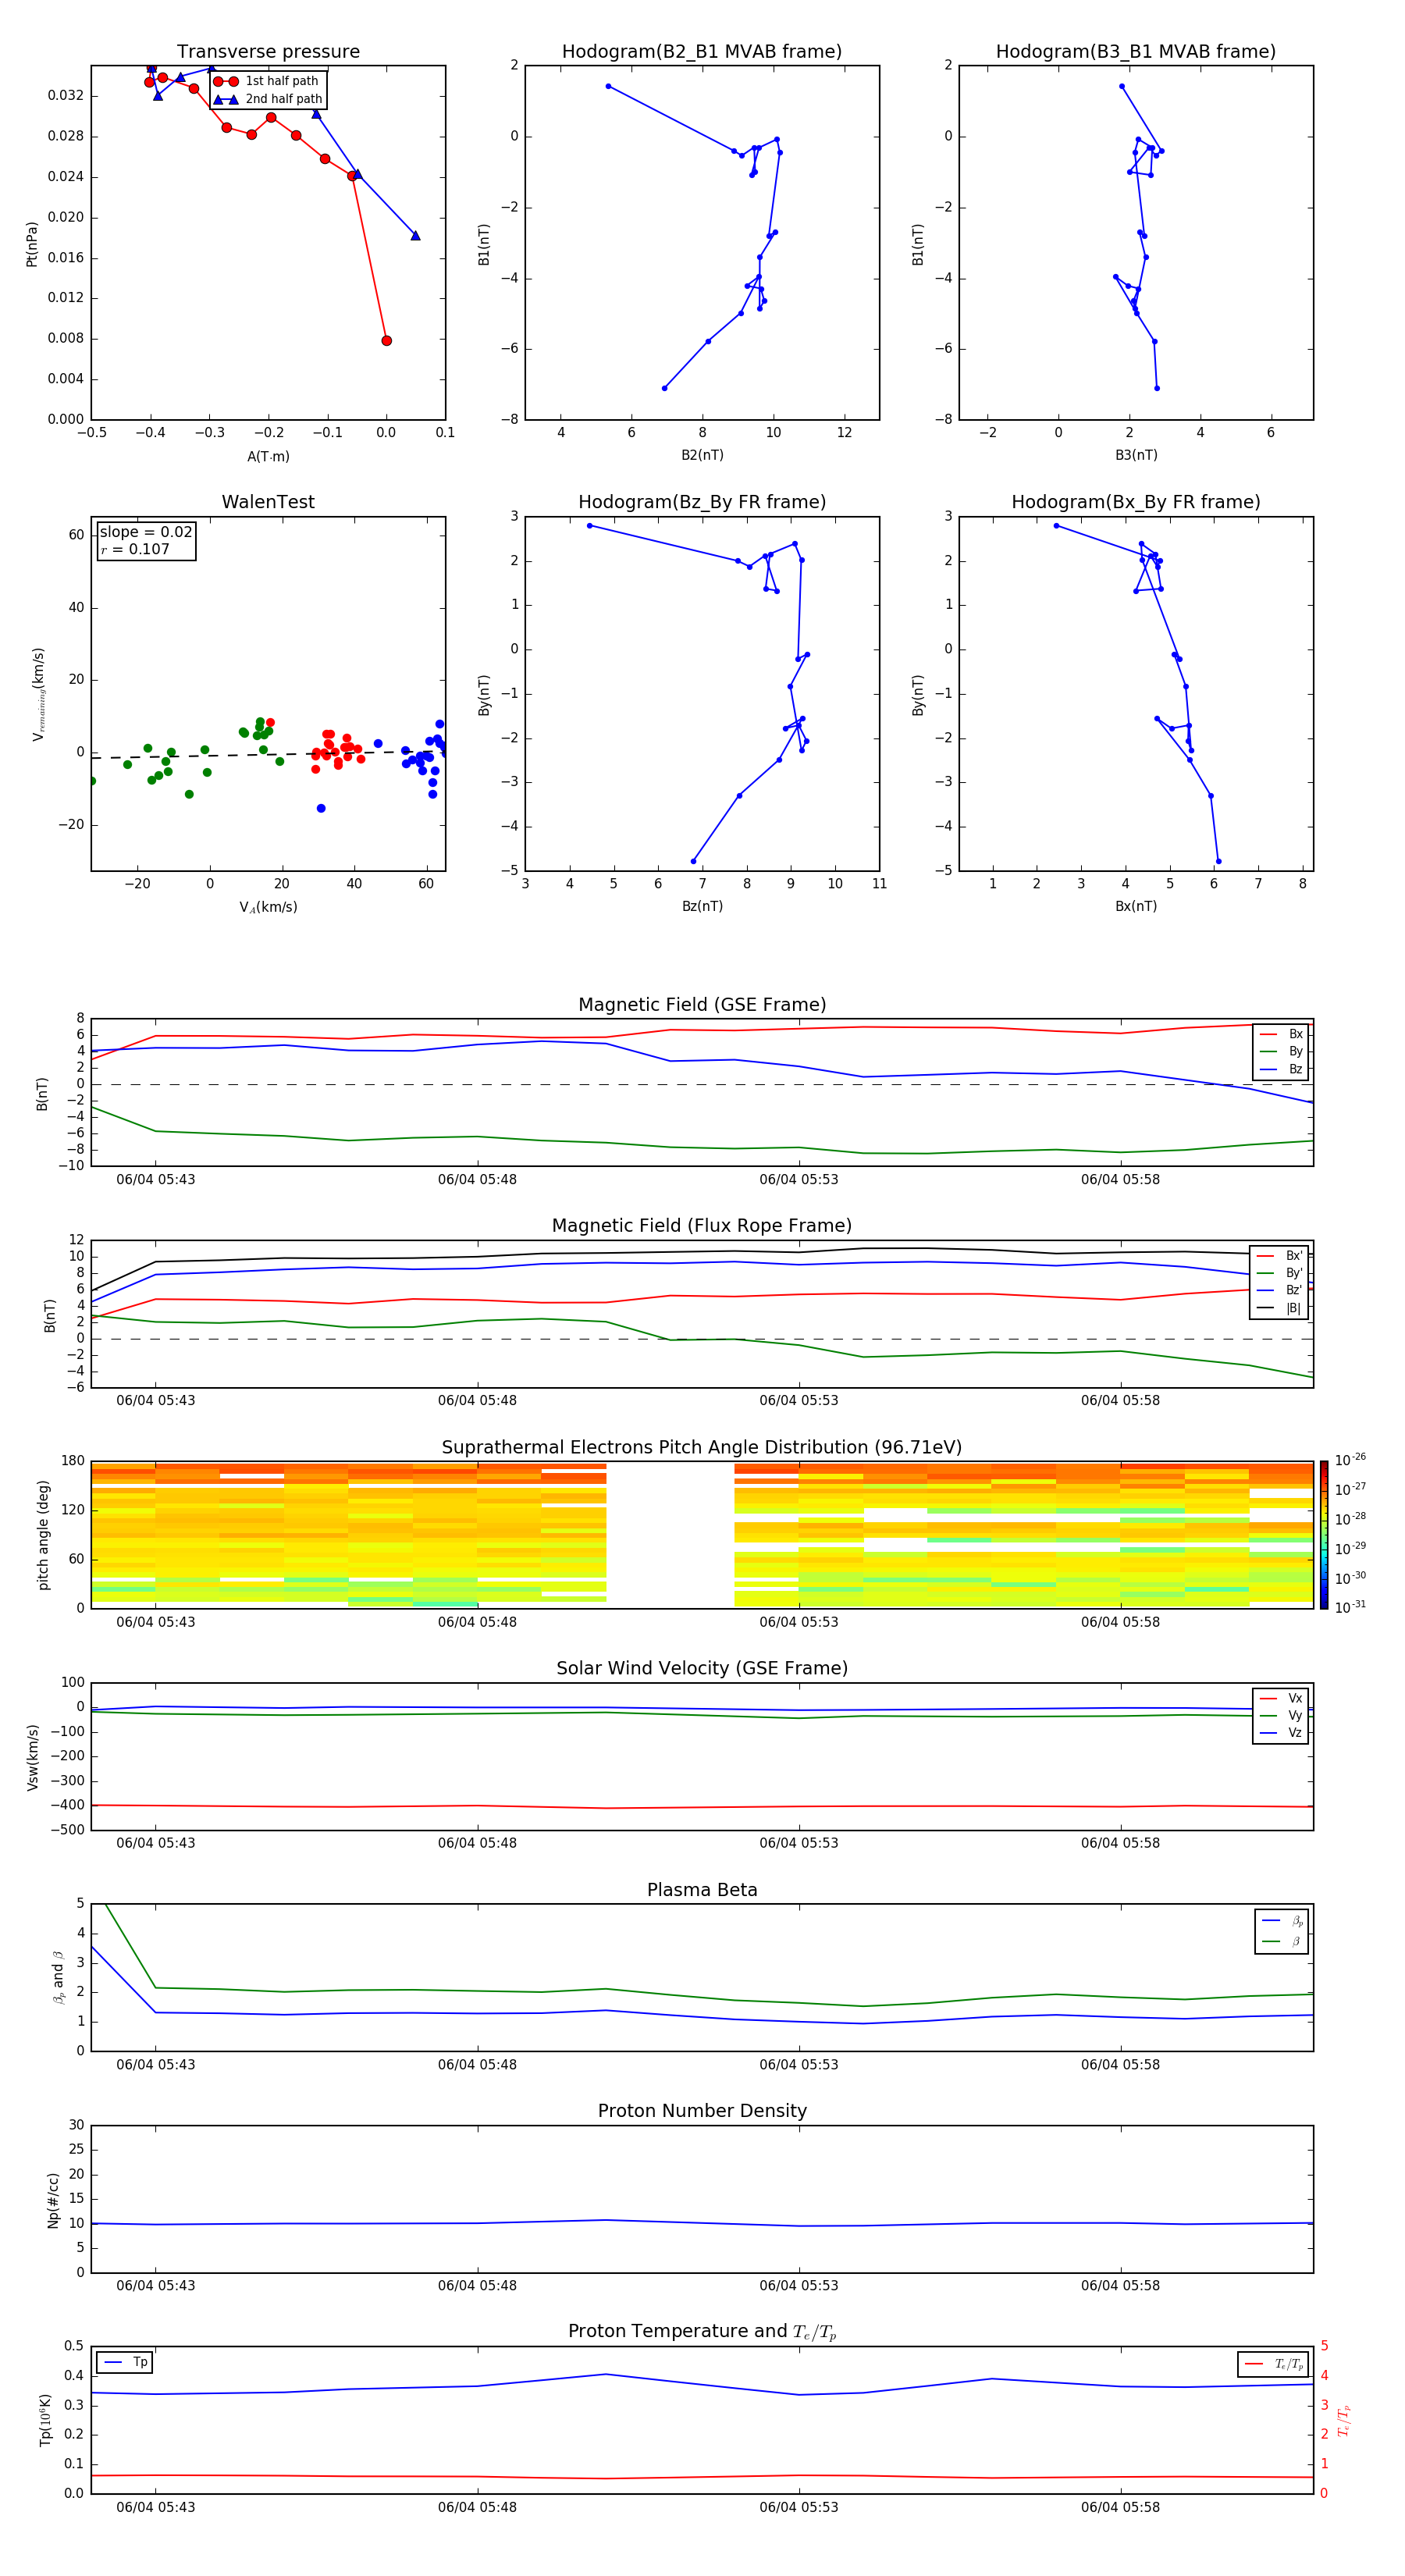Click '06/04 05:43' tick under Magnetic Field GSE
Viewport: 1405px width, 2576px height.
(156, 1180)
